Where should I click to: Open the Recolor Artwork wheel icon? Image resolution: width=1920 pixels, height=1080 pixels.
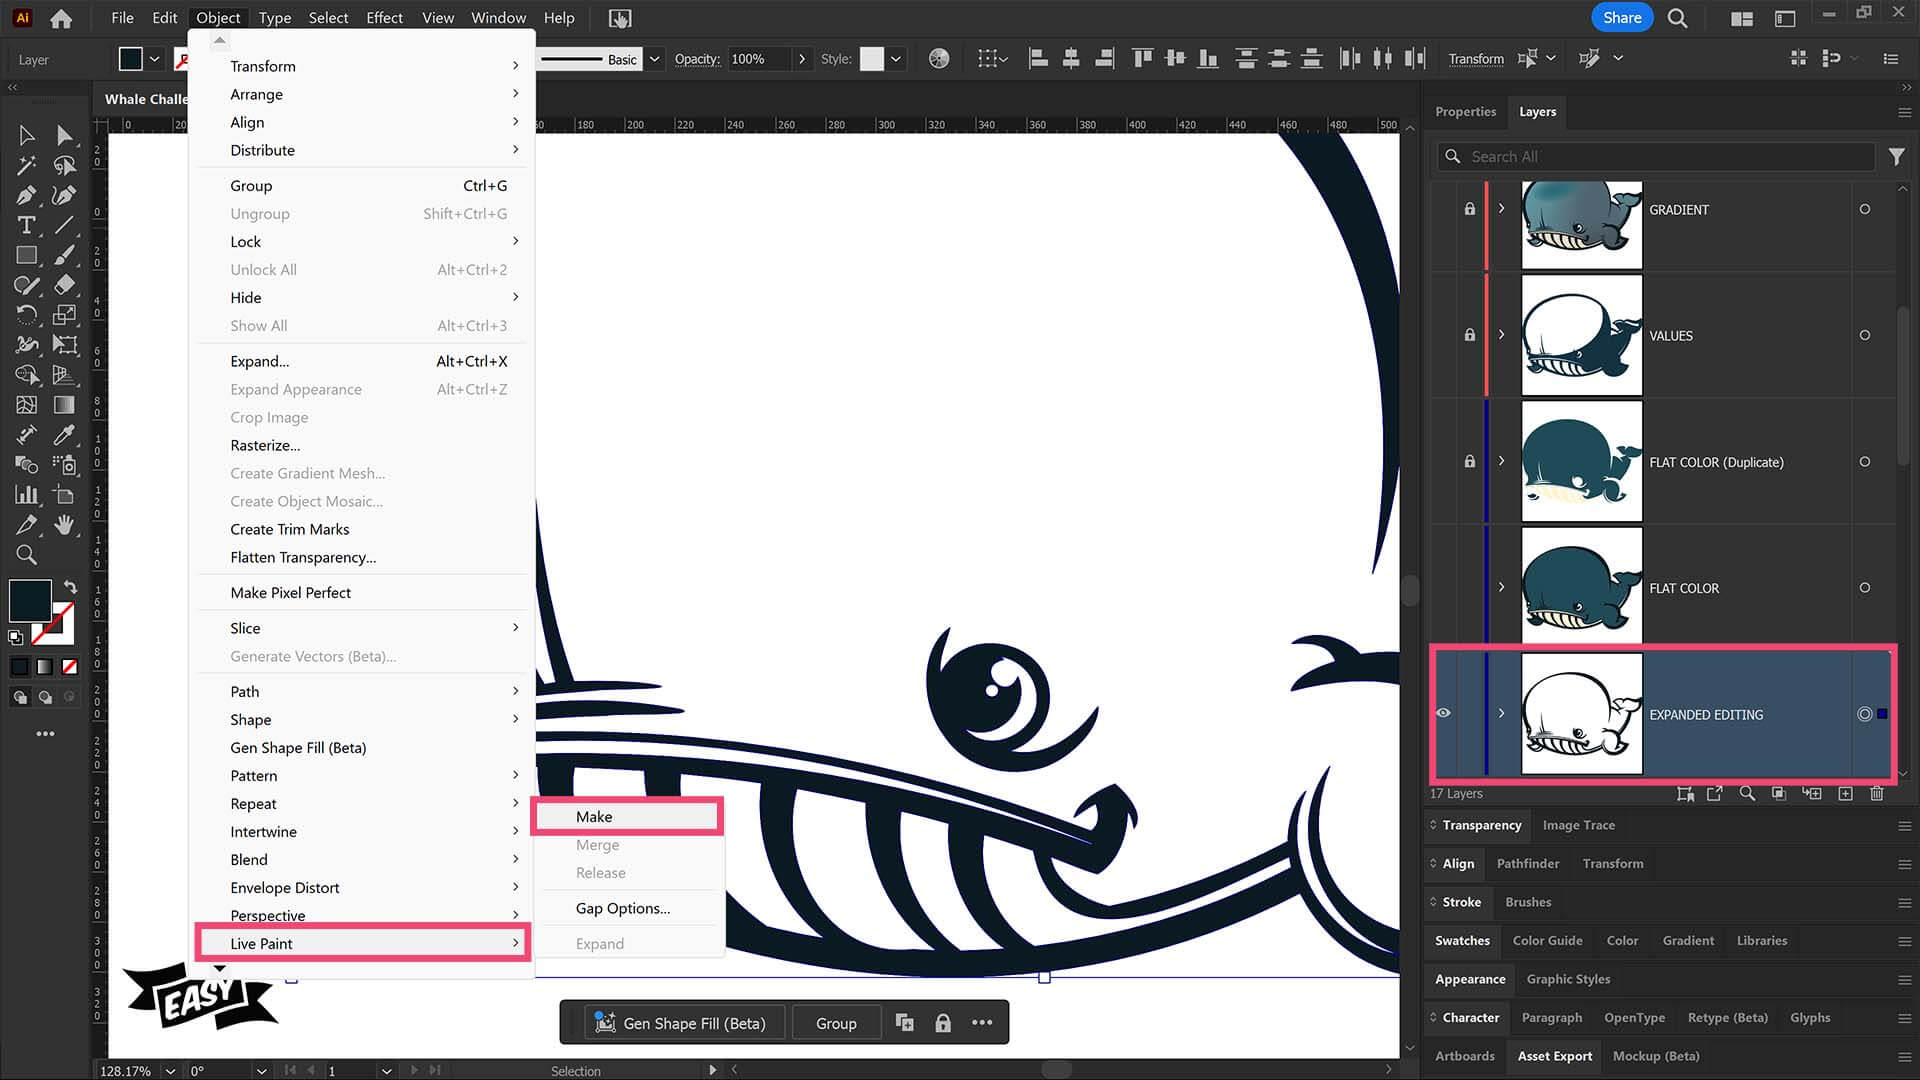pos(939,59)
